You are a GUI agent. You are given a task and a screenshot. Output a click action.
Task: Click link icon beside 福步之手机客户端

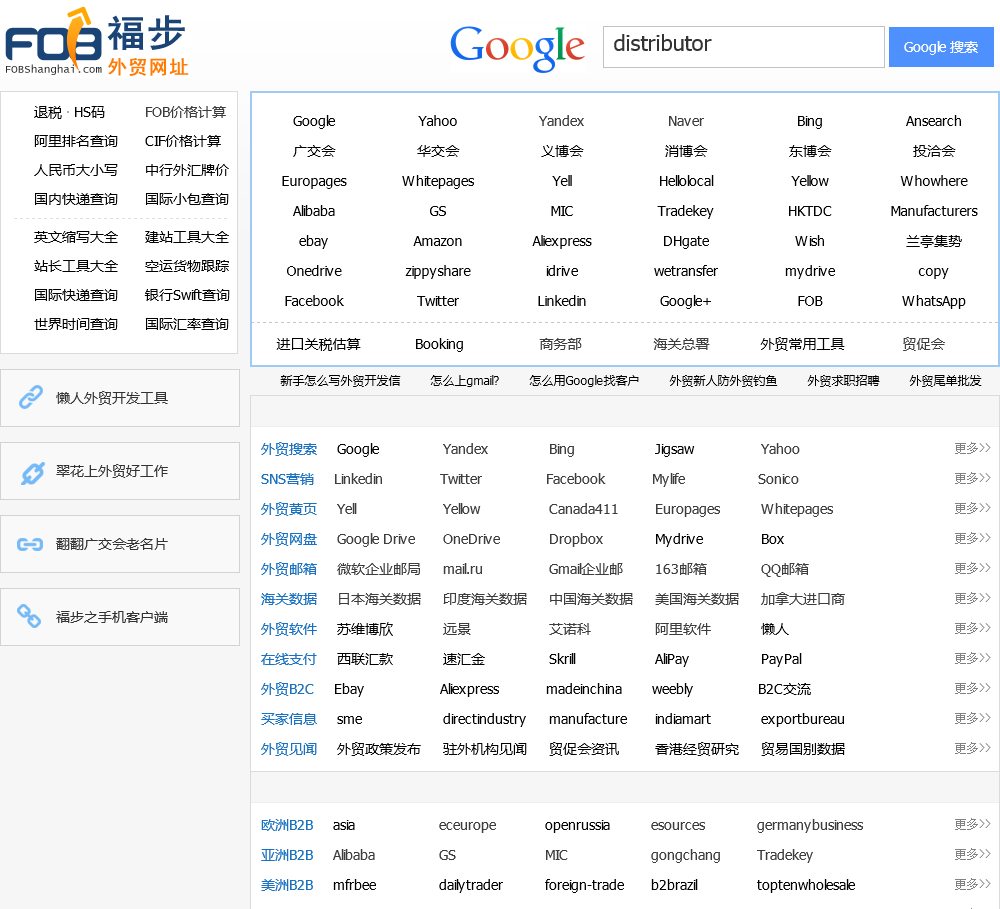pos(29,616)
